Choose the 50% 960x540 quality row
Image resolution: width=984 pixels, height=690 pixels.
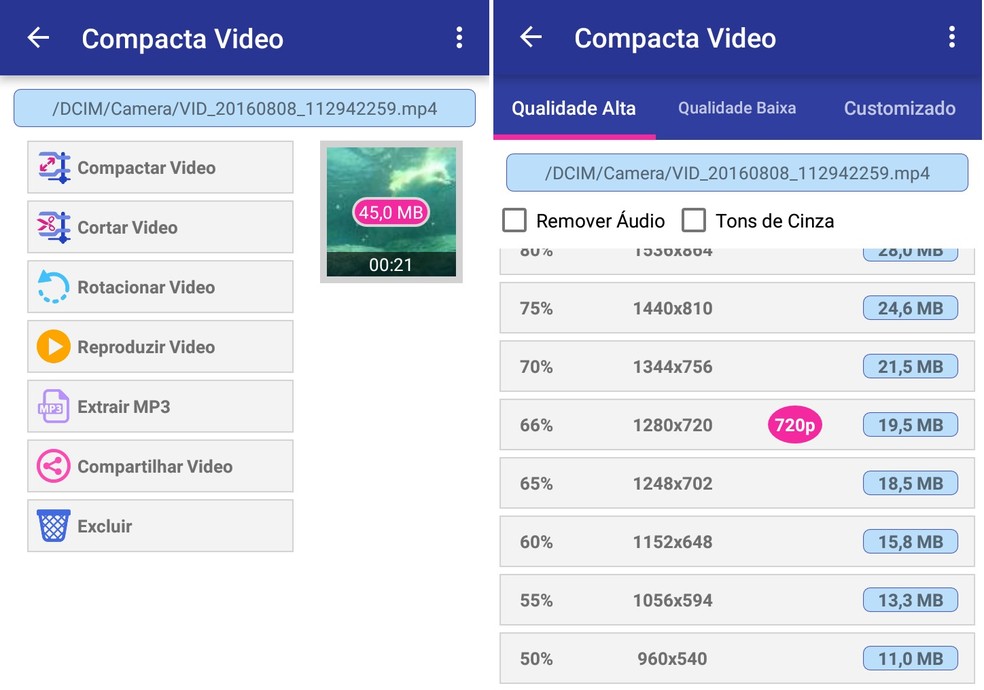click(737, 659)
